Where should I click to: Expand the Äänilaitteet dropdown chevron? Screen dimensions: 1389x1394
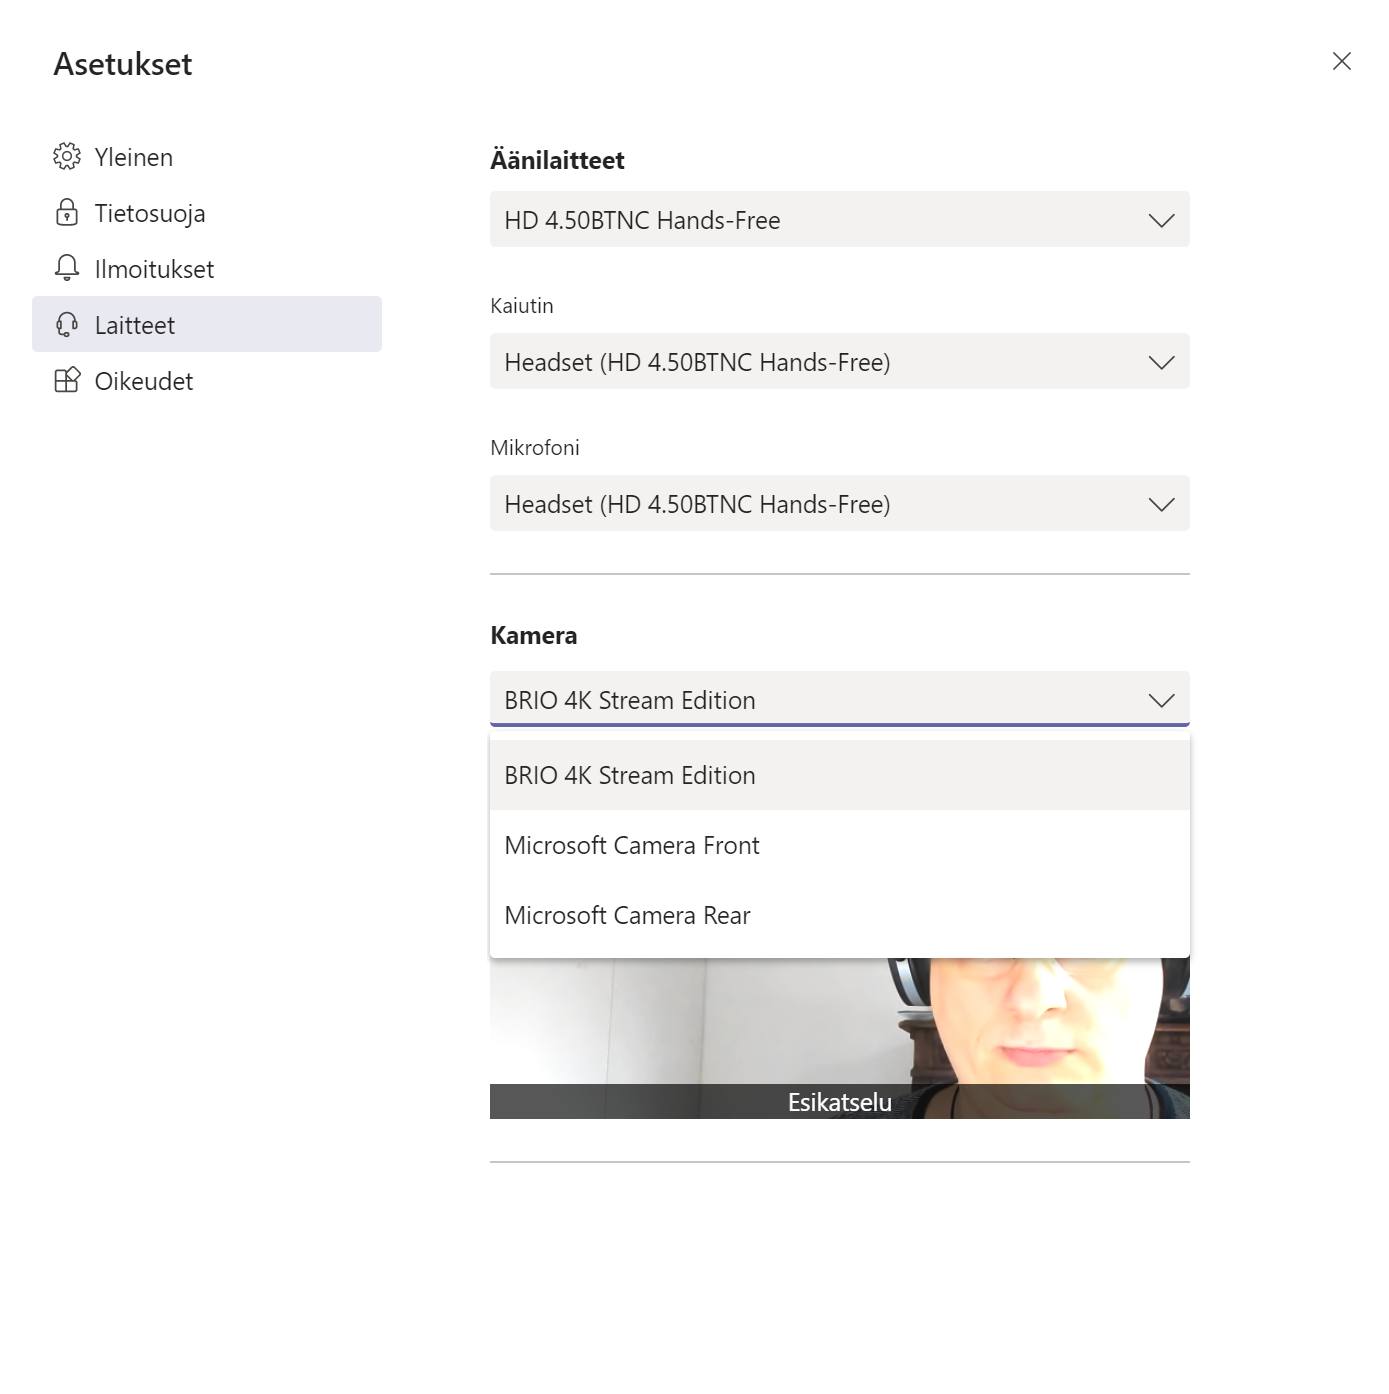pyautogui.click(x=1160, y=220)
